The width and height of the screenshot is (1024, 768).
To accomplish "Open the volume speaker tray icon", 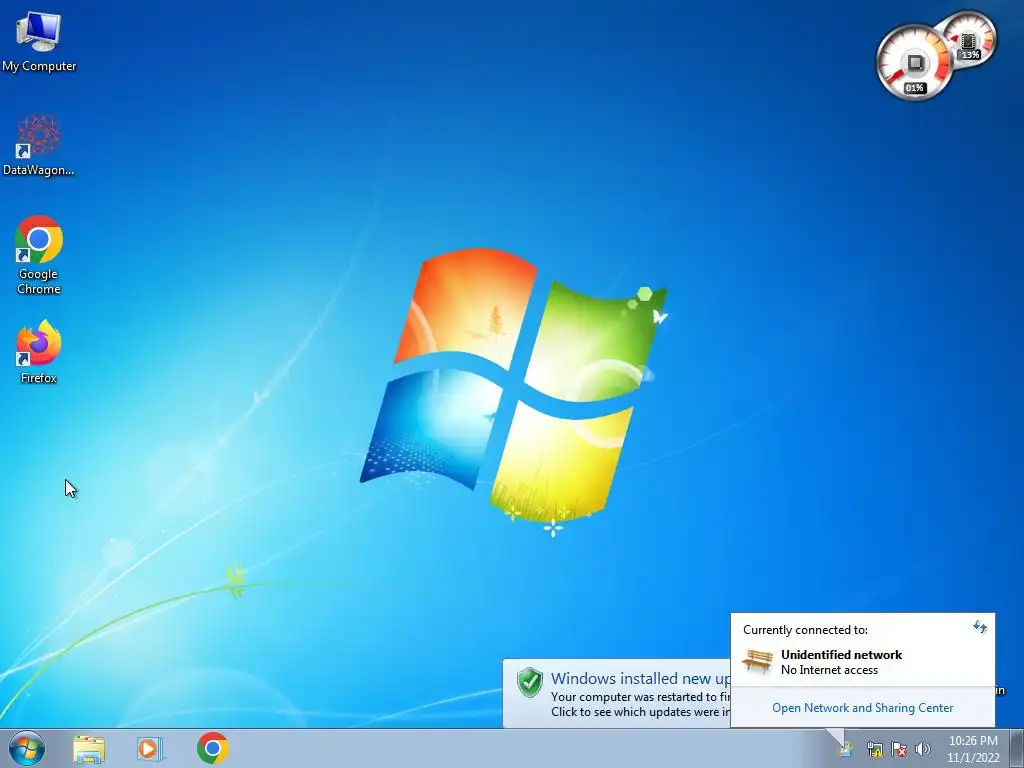I will (922, 749).
